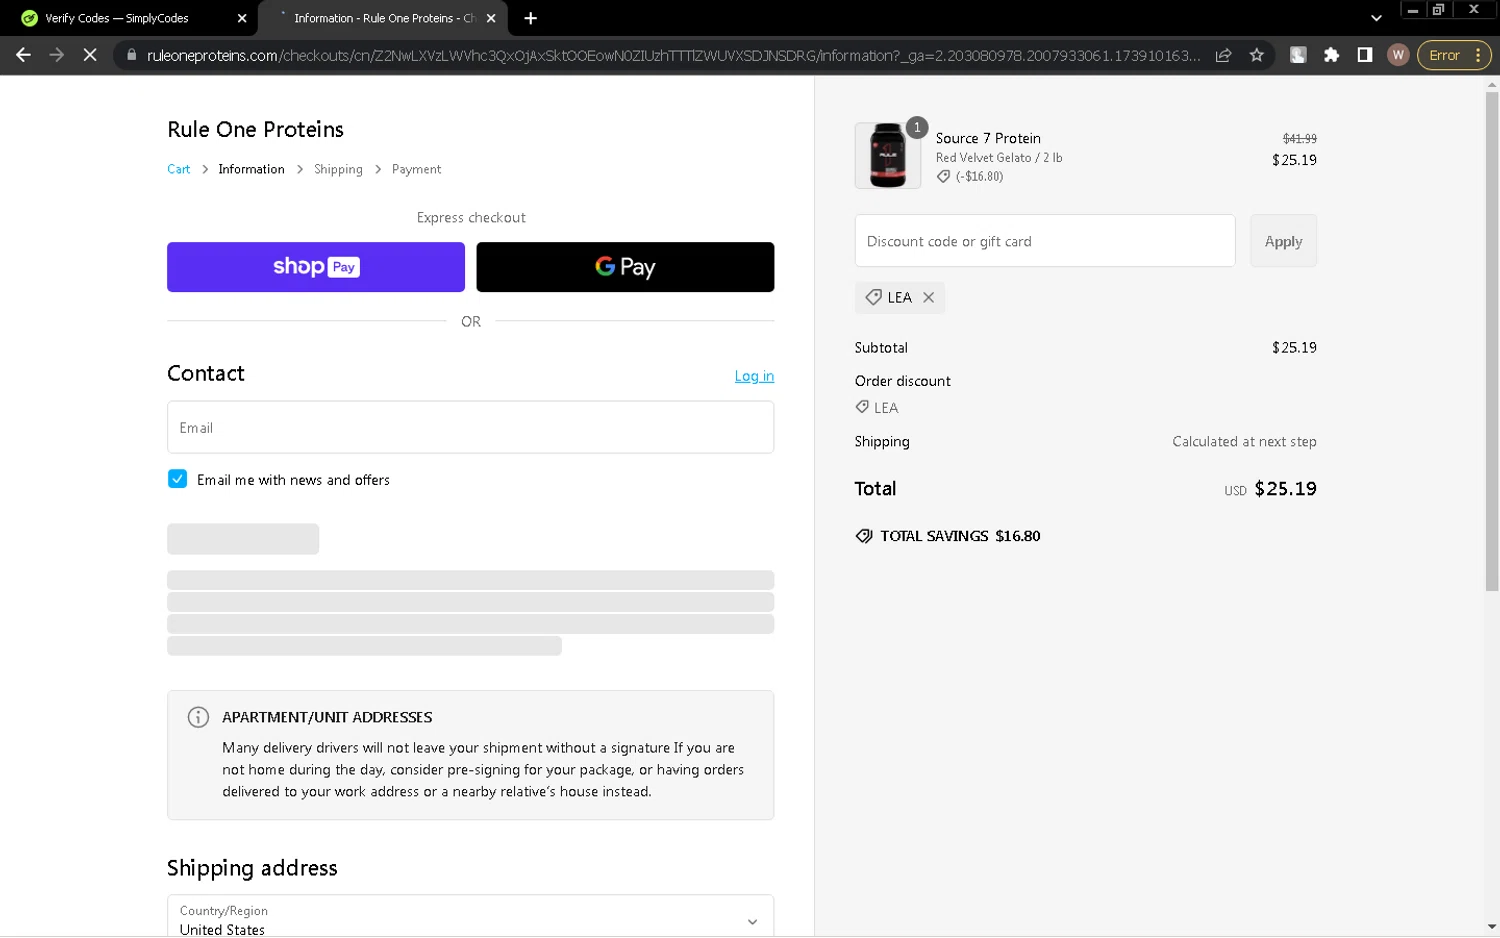Click the gray extension icon beside star
1500x938 pixels.
[x=1298, y=55]
